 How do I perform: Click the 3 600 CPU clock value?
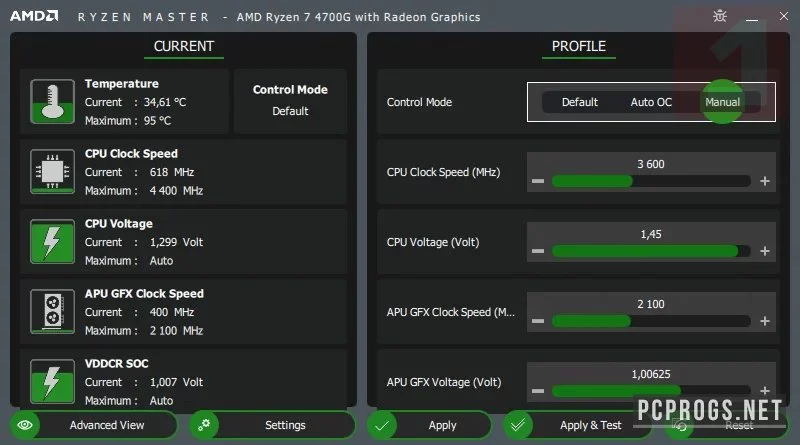click(x=651, y=164)
